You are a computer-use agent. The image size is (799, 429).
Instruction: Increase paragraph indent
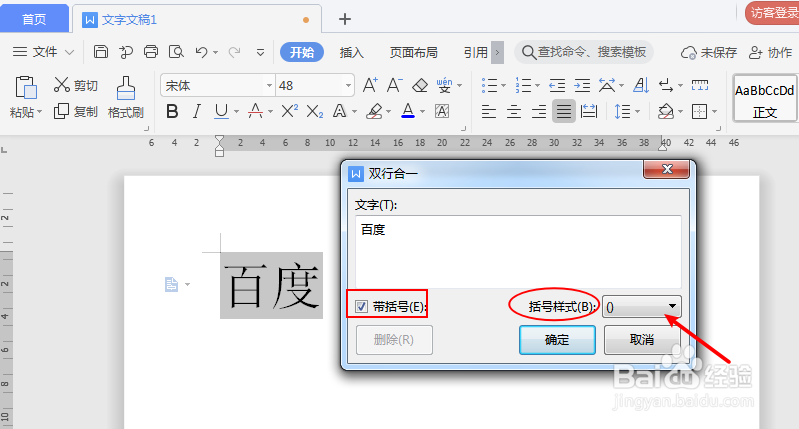[582, 85]
